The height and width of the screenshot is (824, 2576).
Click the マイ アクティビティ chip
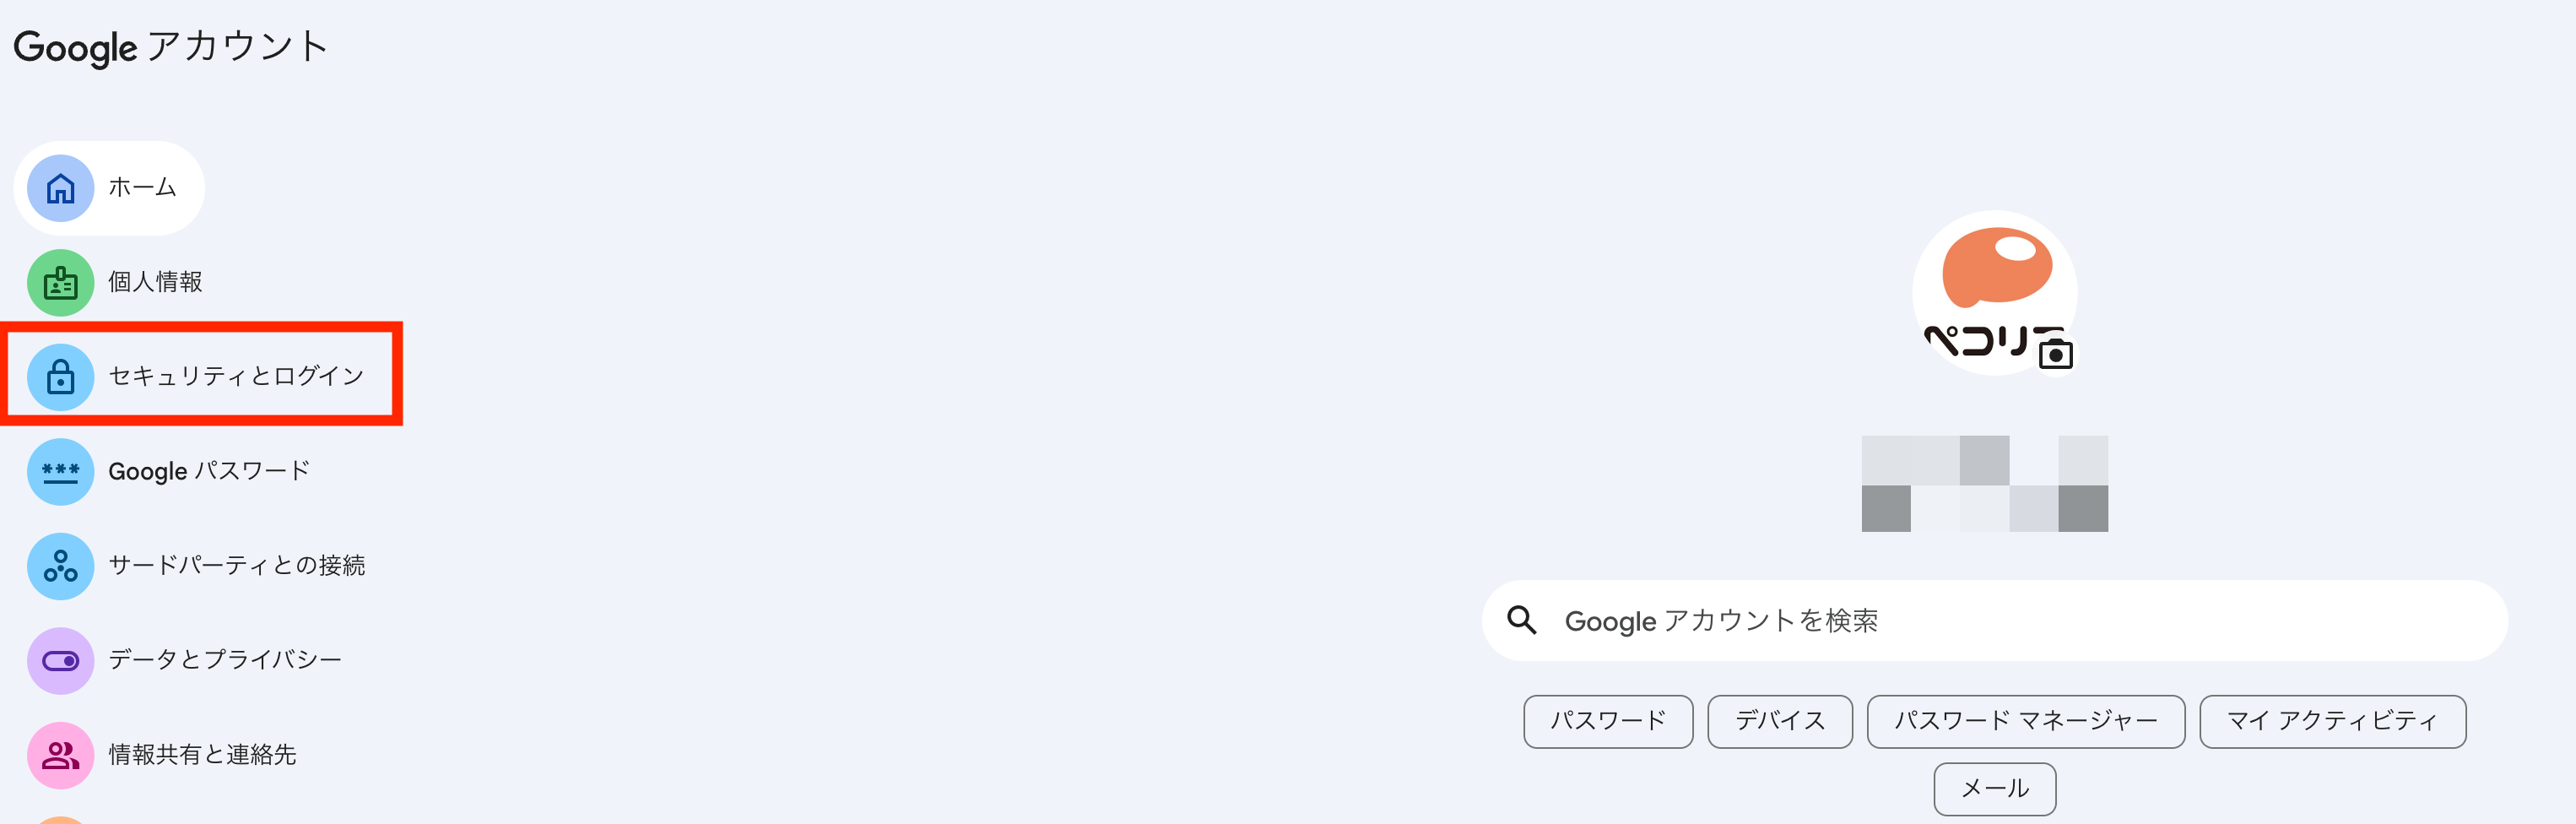[x=2332, y=721]
